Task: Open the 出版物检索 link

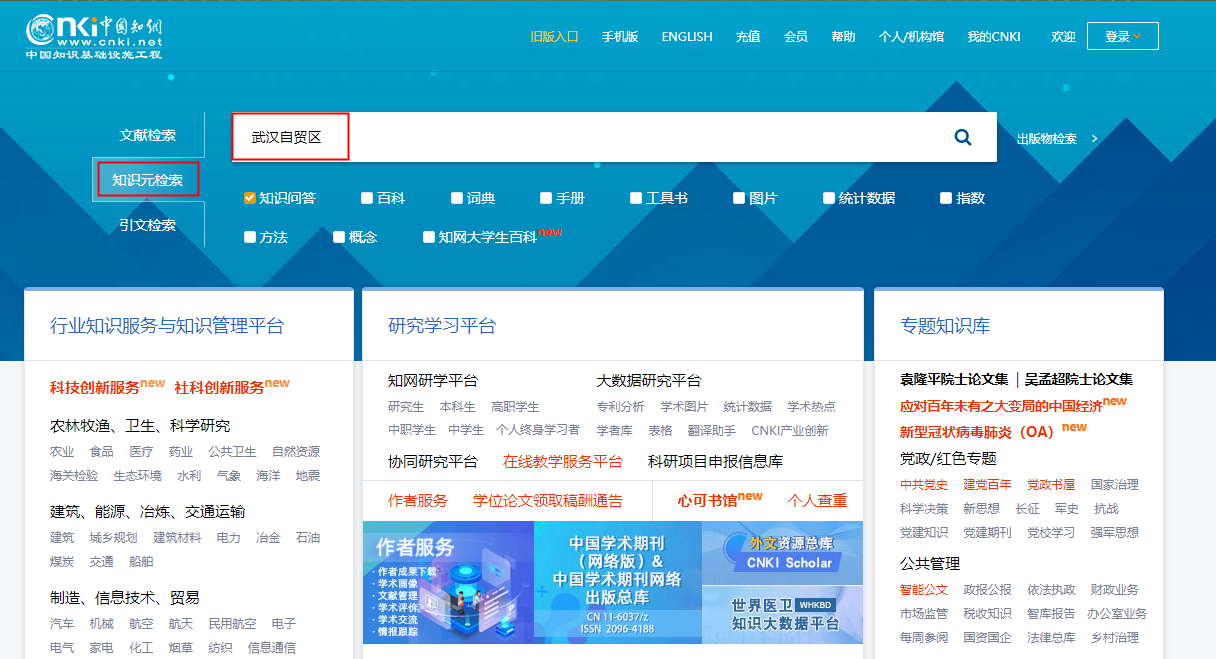Action: pyautogui.click(x=1047, y=138)
